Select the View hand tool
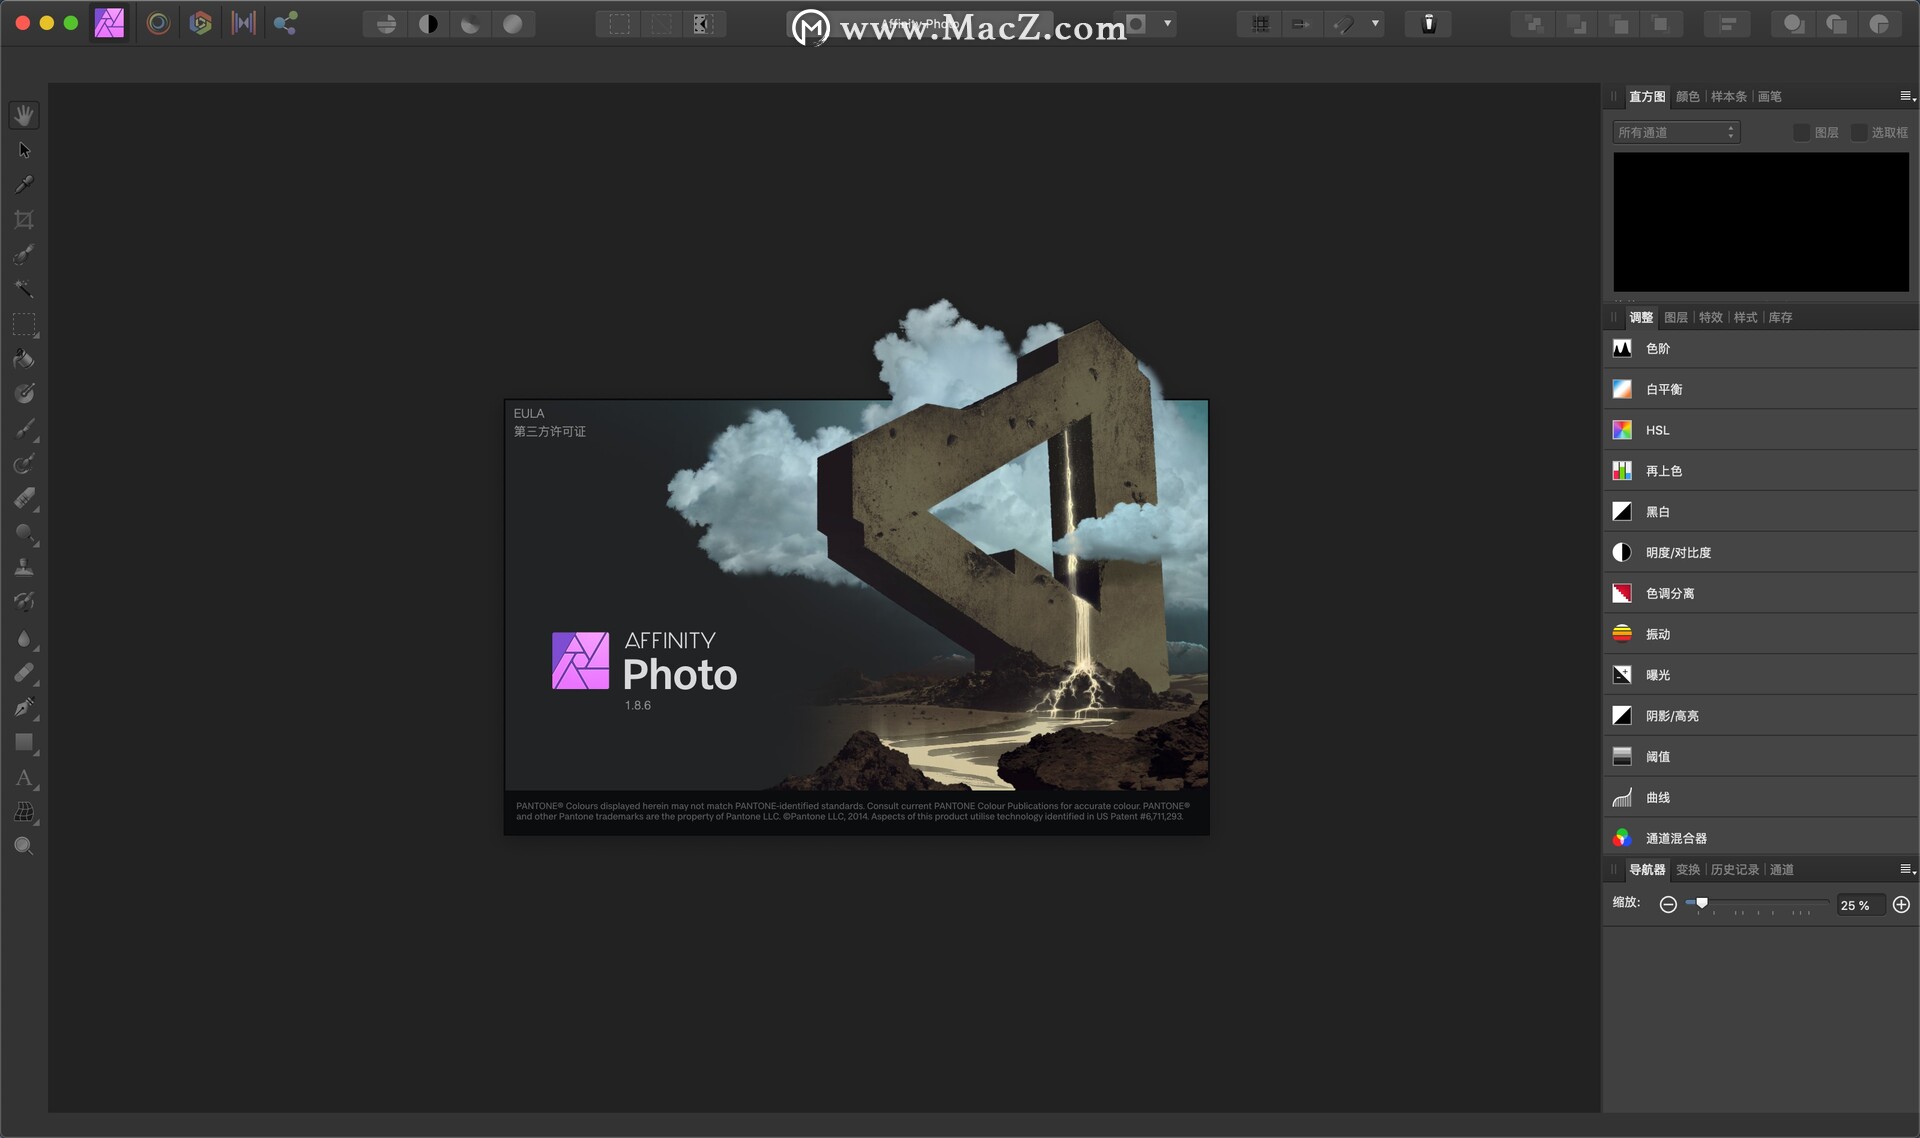Viewport: 1920px width, 1138px height. click(24, 115)
